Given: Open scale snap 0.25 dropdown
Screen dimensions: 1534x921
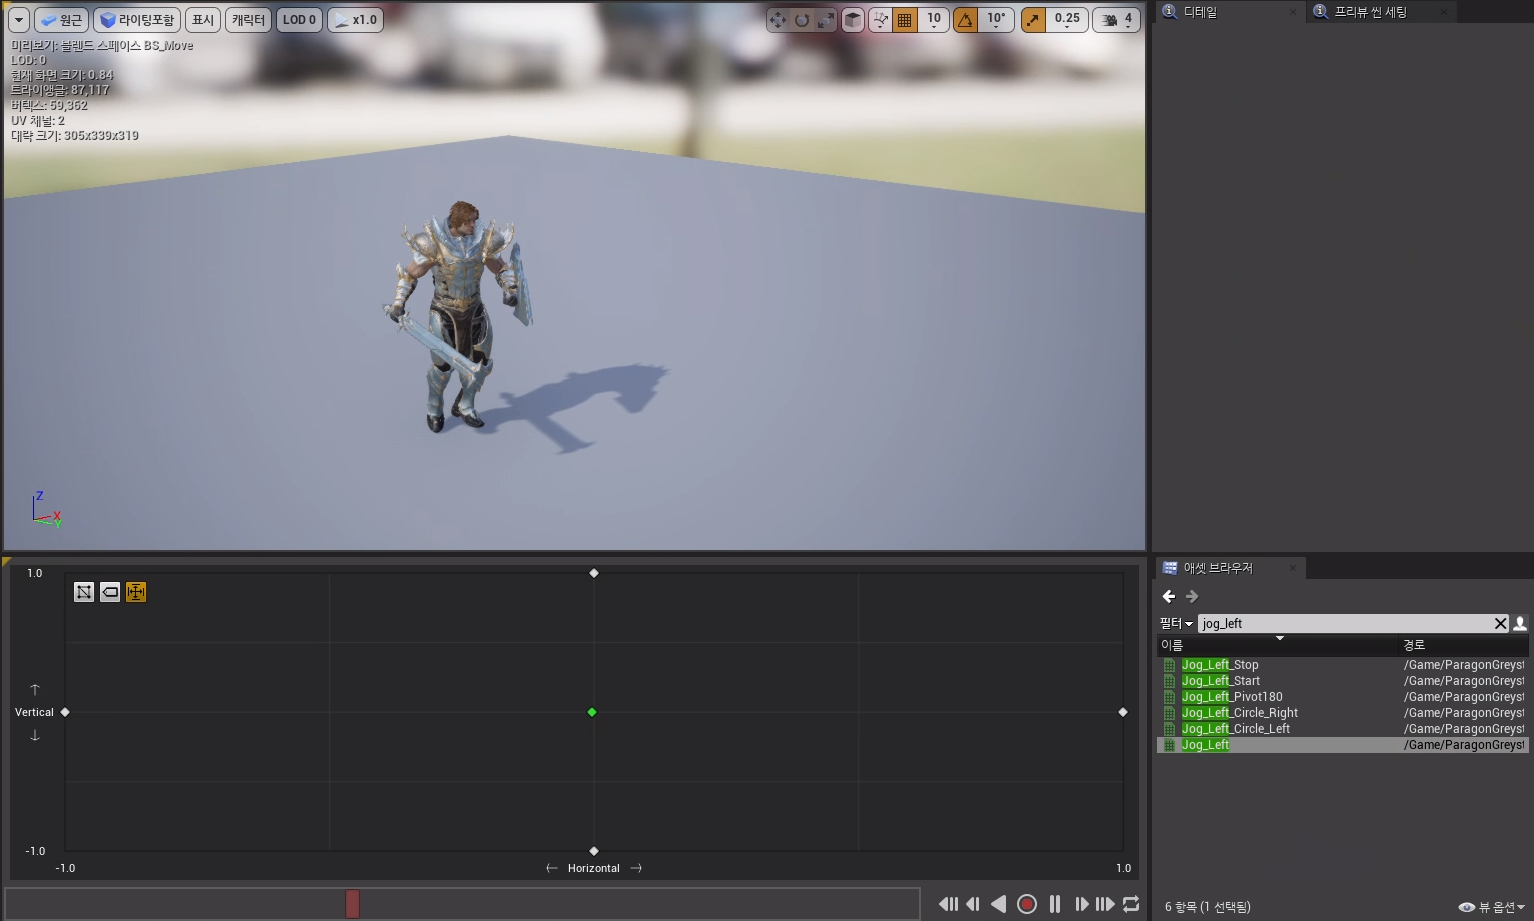Looking at the screenshot, I should point(1067,20).
